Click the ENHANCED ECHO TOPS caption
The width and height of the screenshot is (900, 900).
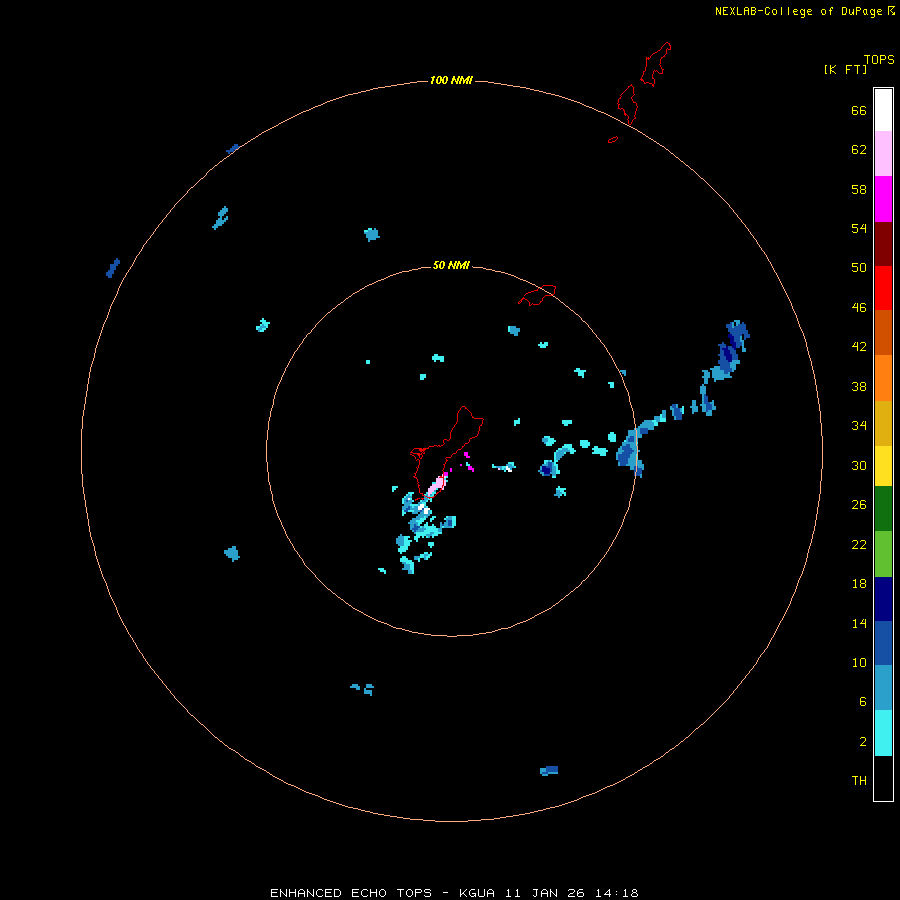351,893
